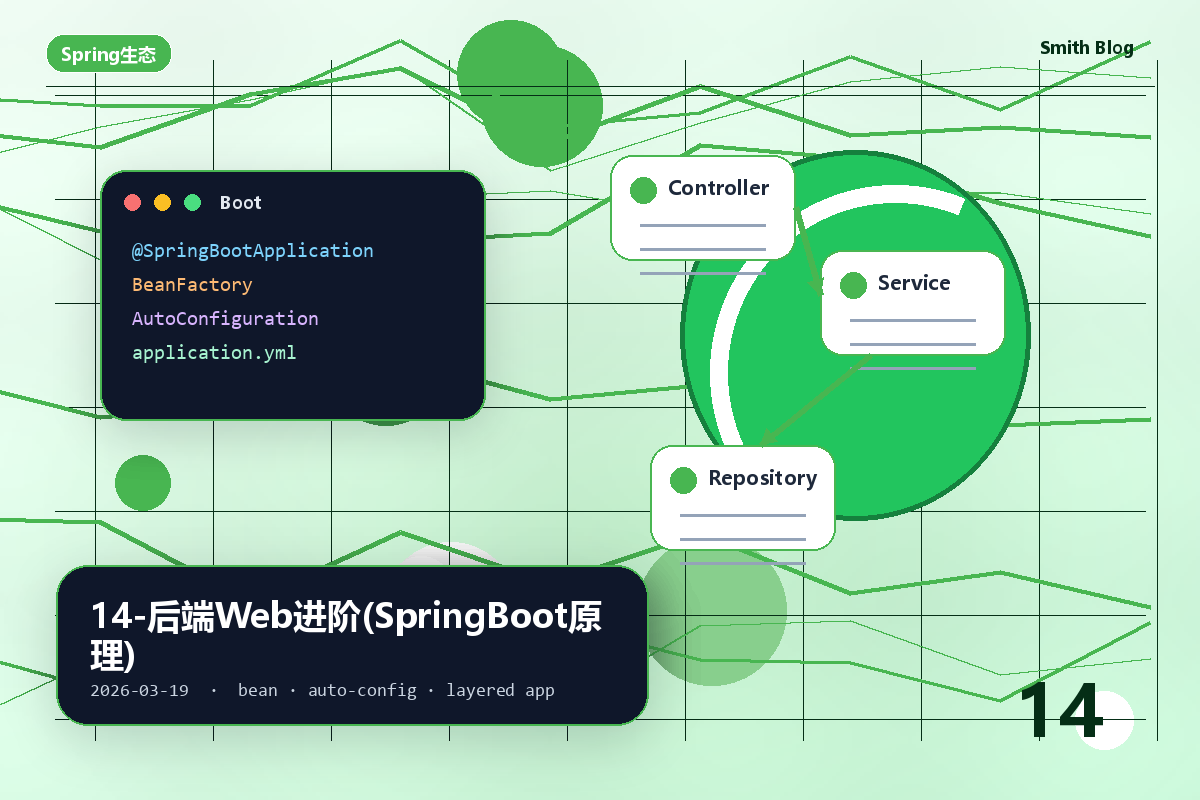Image resolution: width=1200 pixels, height=800 pixels.
Task: Click the green dot beside Repository
Action: 683,480
